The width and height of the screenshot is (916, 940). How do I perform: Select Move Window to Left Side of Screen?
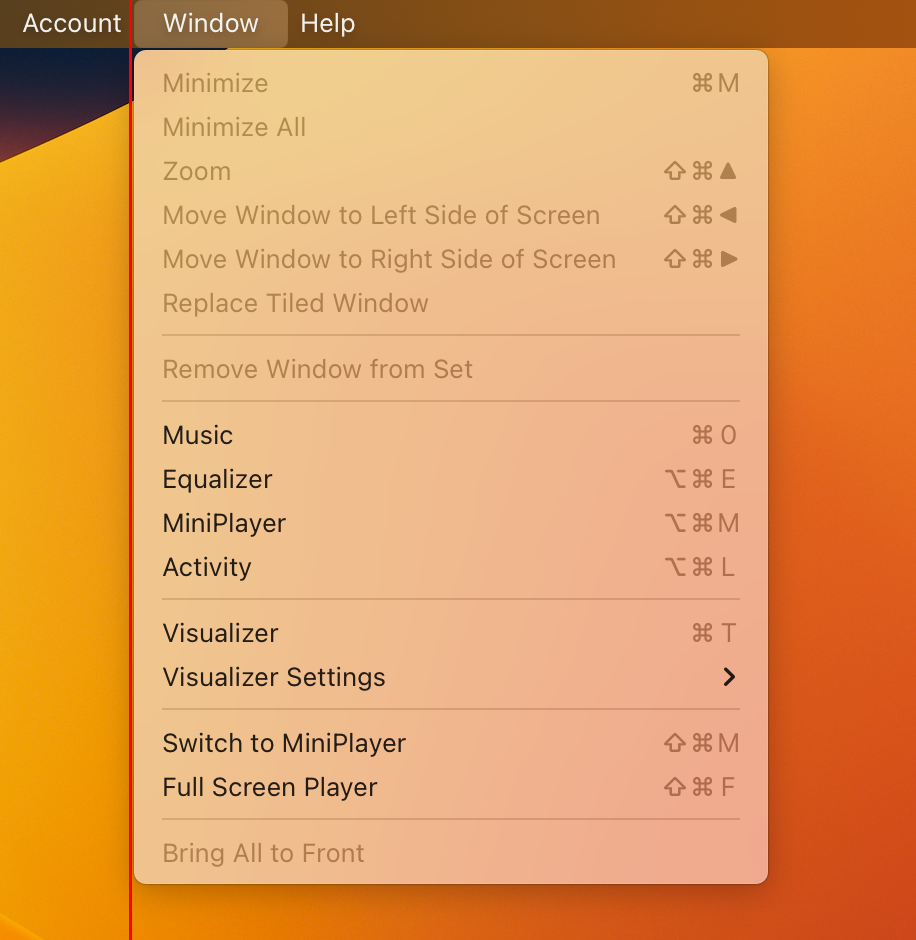(451, 215)
